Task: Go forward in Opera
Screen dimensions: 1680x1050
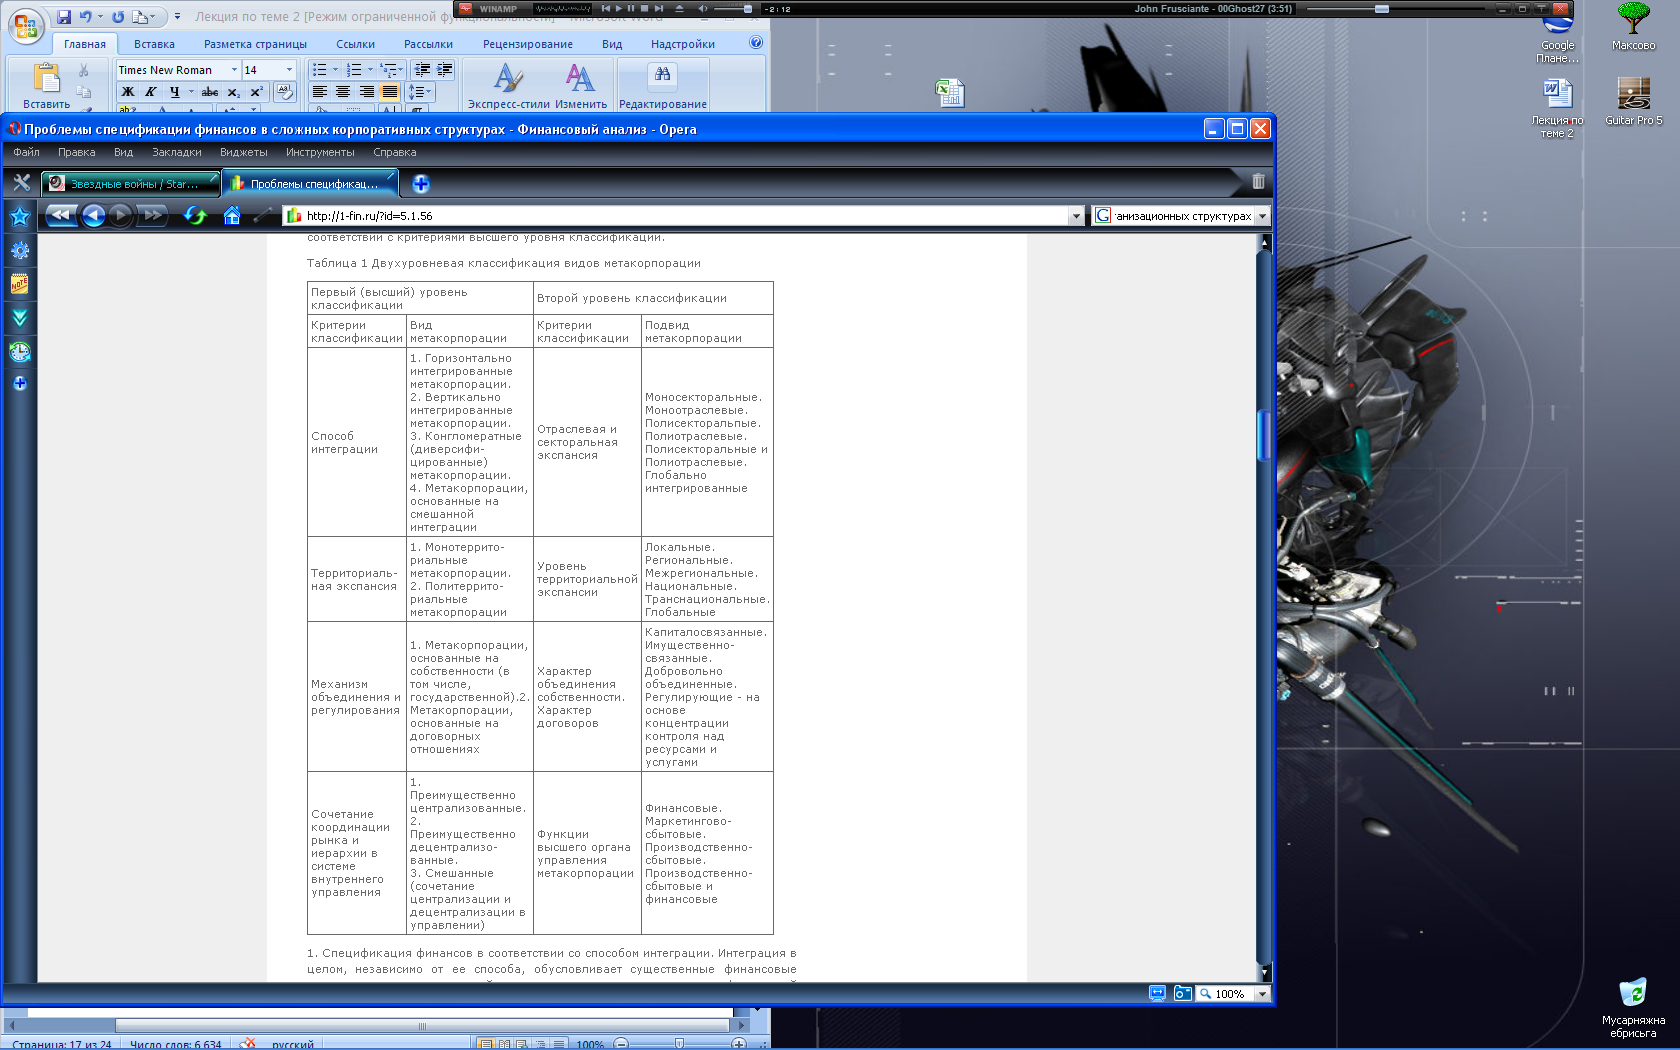Action: tap(121, 215)
